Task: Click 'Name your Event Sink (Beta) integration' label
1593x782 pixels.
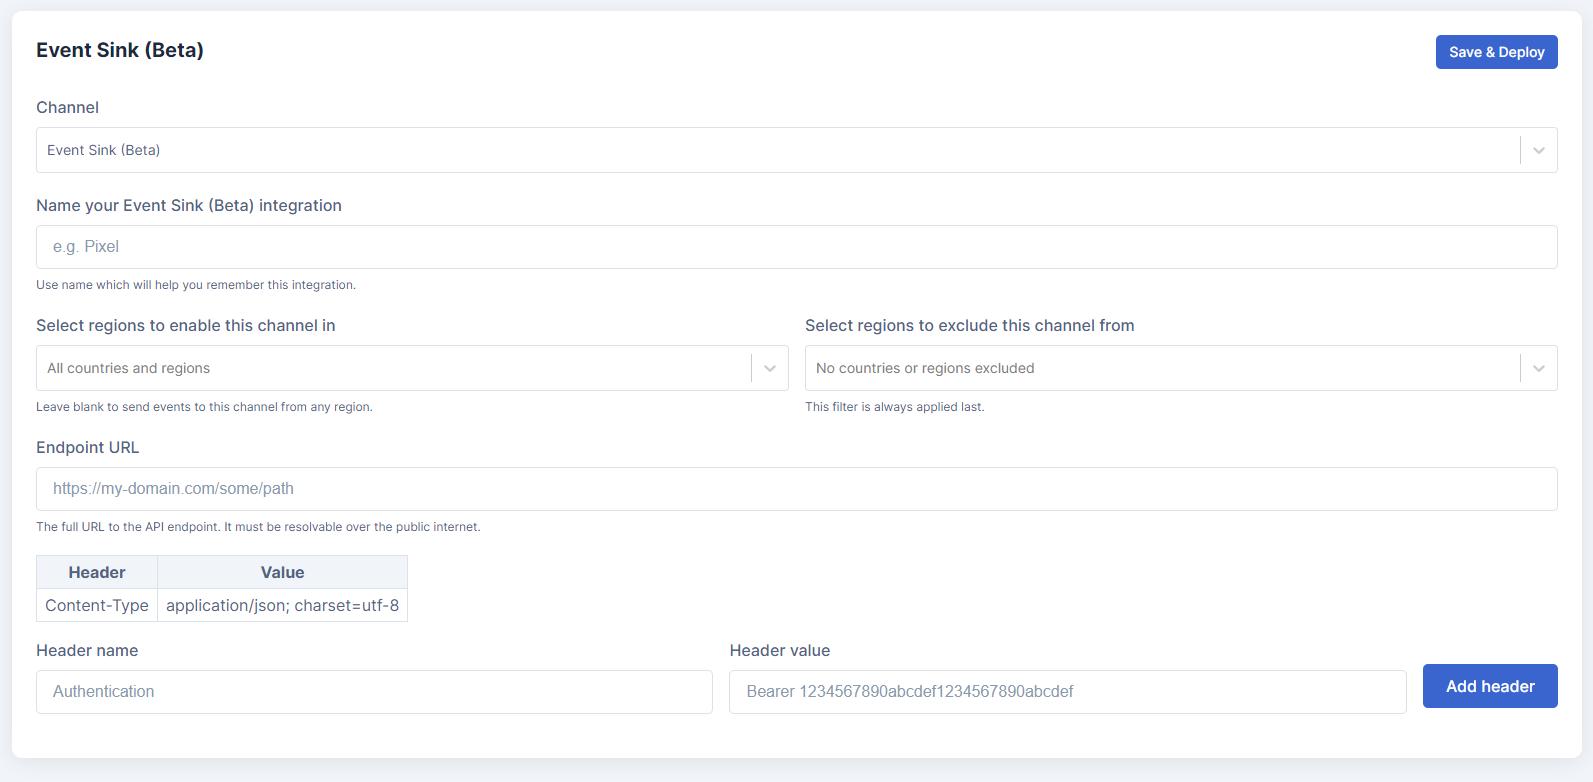Action: click(x=189, y=205)
